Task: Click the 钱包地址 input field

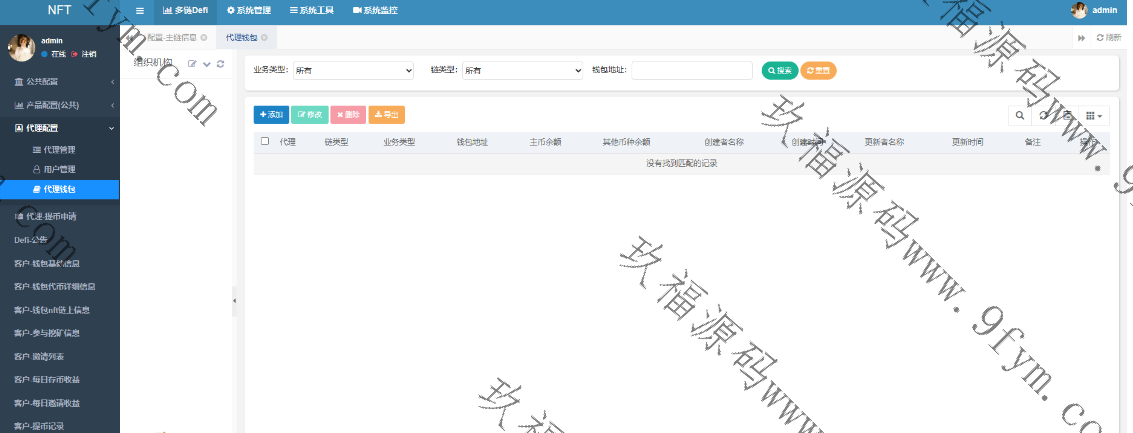Action: click(x=692, y=70)
